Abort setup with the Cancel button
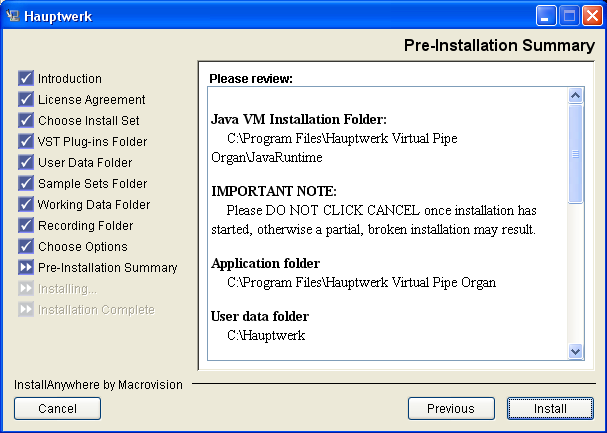 click(x=57, y=409)
